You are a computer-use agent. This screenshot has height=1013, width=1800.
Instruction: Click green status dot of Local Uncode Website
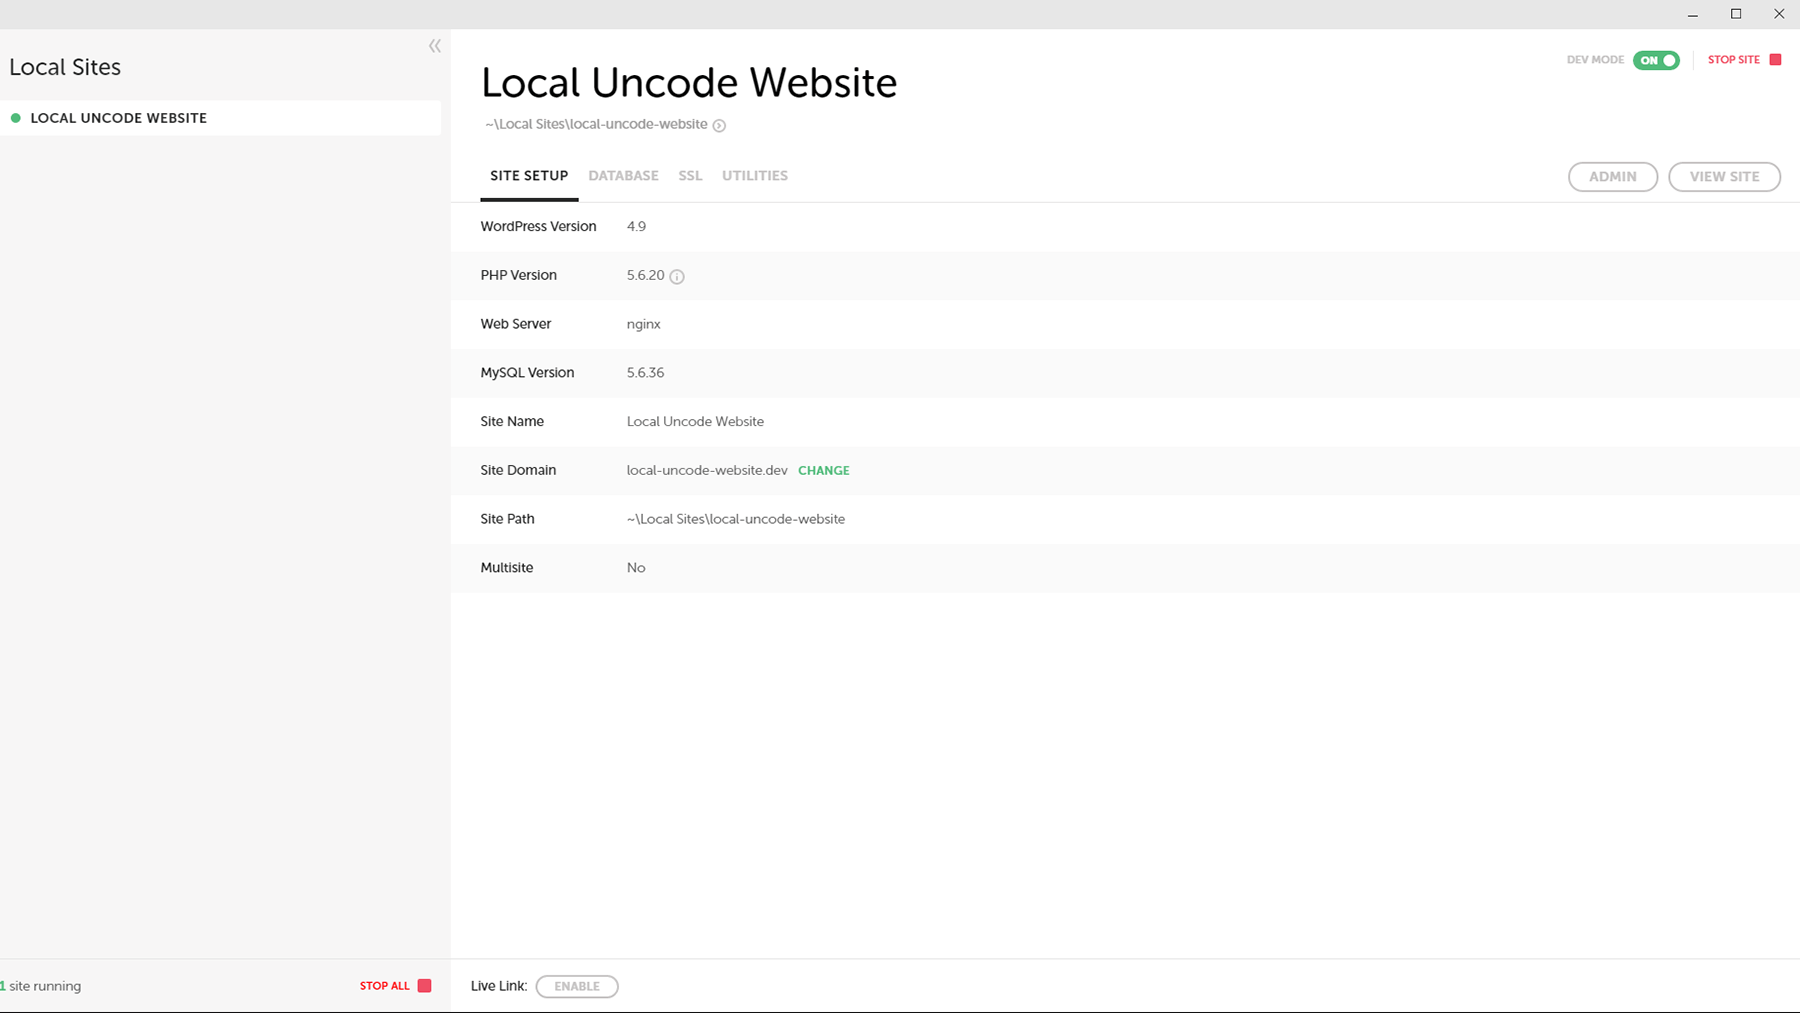pos(16,118)
